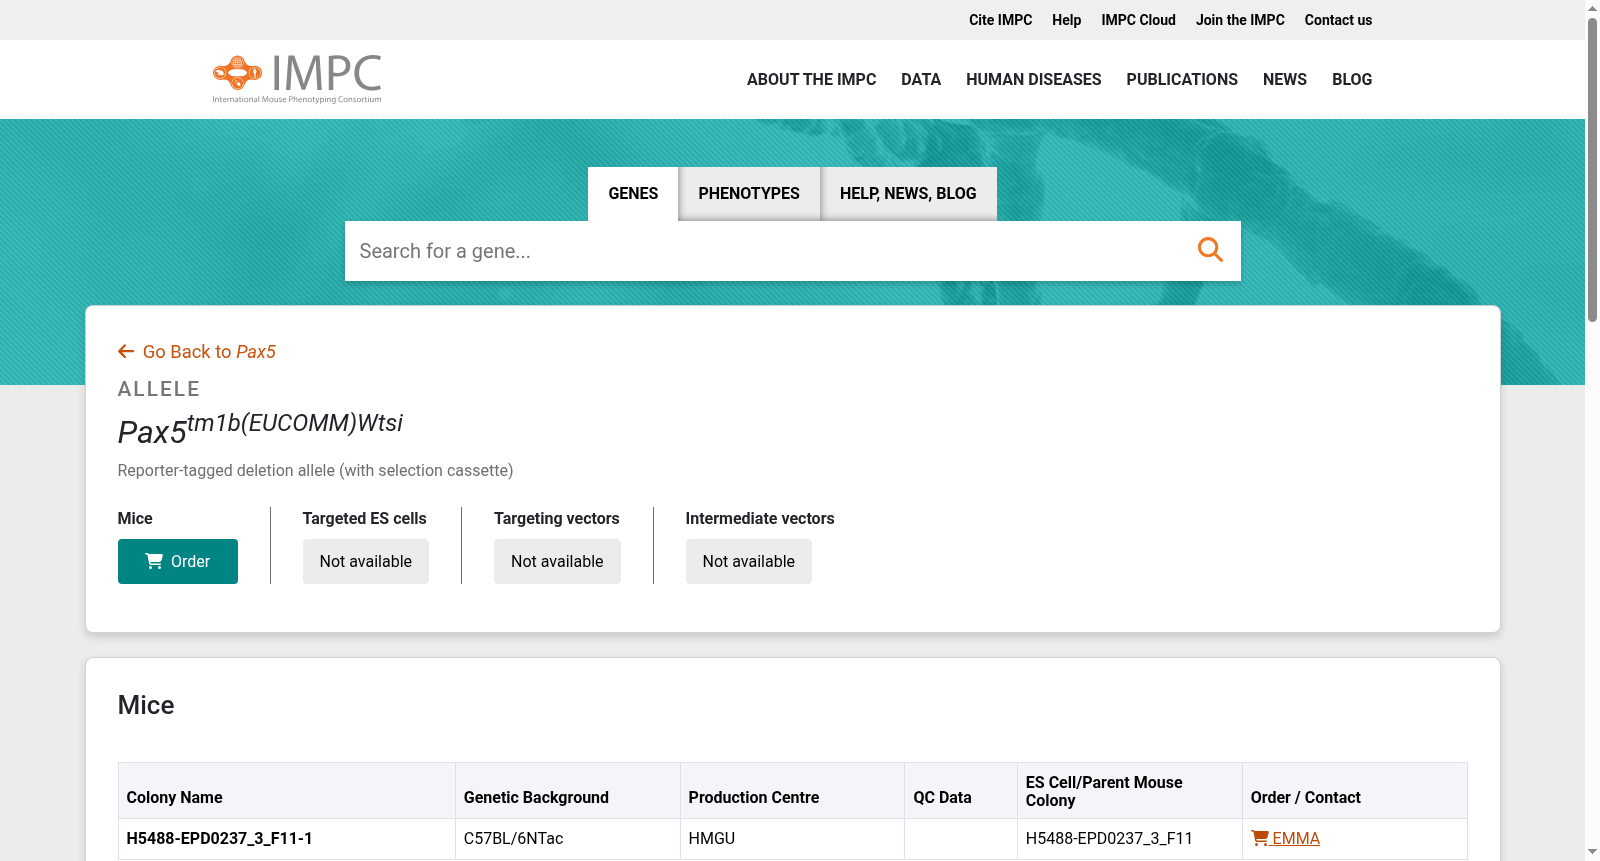Switch to Help, News, Blog tab
The width and height of the screenshot is (1600, 861).
pyautogui.click(x=908, y=193)
